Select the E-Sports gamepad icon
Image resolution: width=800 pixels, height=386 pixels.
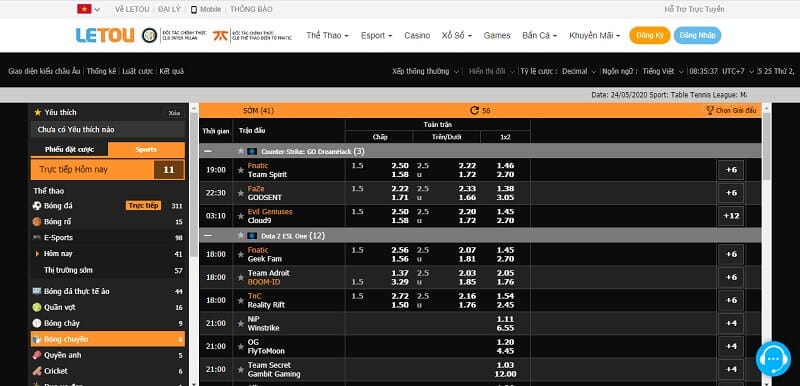click(37, 238)
